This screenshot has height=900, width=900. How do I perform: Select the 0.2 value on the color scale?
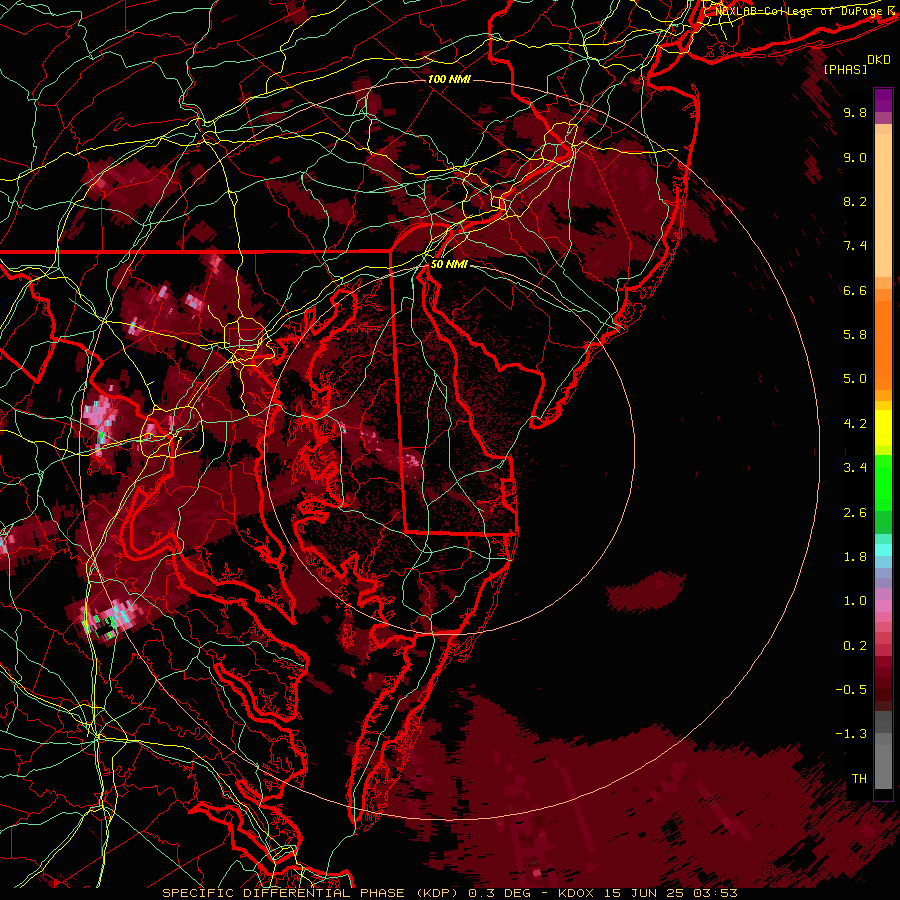855,646
